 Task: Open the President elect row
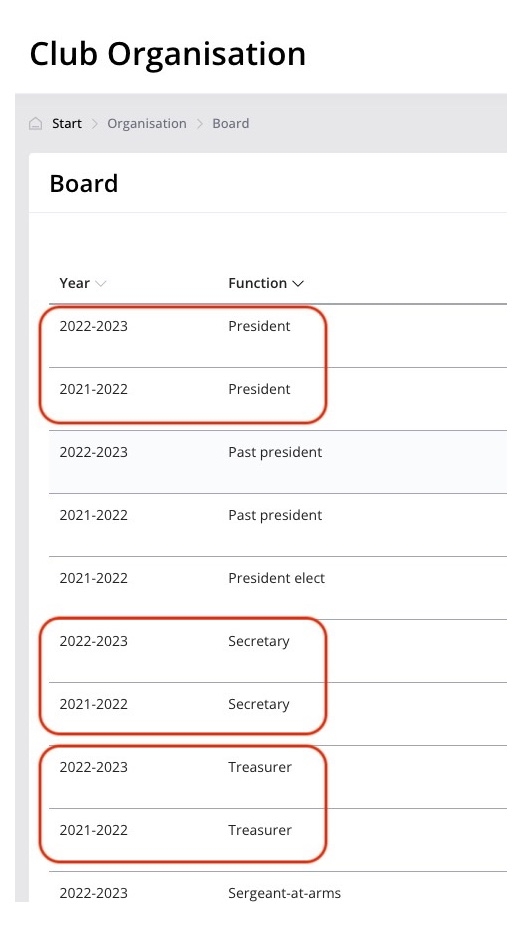point(278,587)
